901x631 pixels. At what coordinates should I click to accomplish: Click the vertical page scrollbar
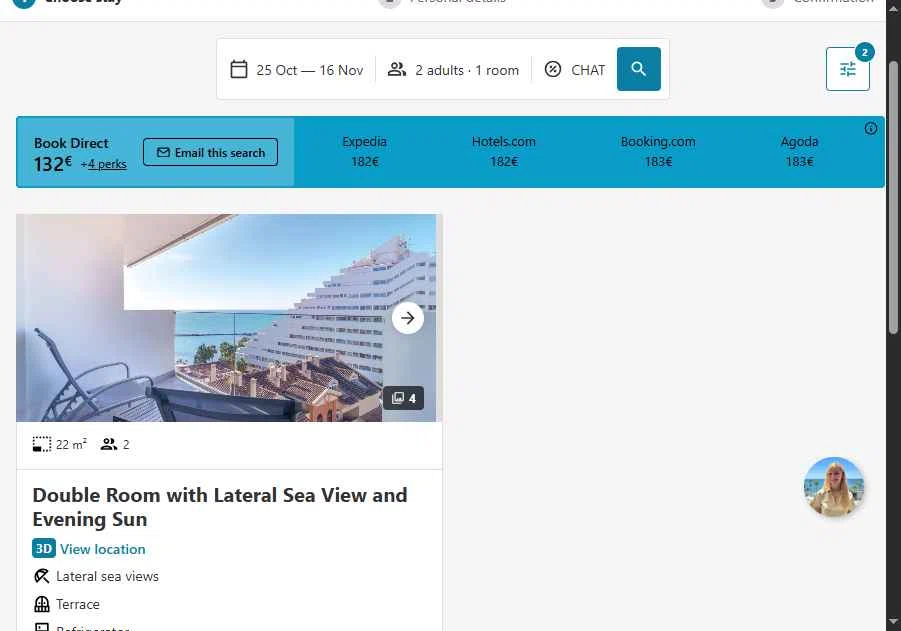(x=893, y=197)
